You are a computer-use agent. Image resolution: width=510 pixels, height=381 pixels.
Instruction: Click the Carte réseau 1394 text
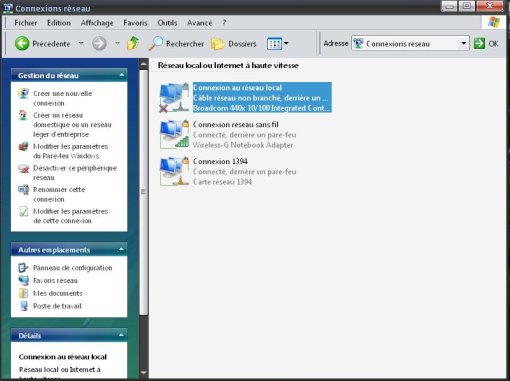click(222, 182)
